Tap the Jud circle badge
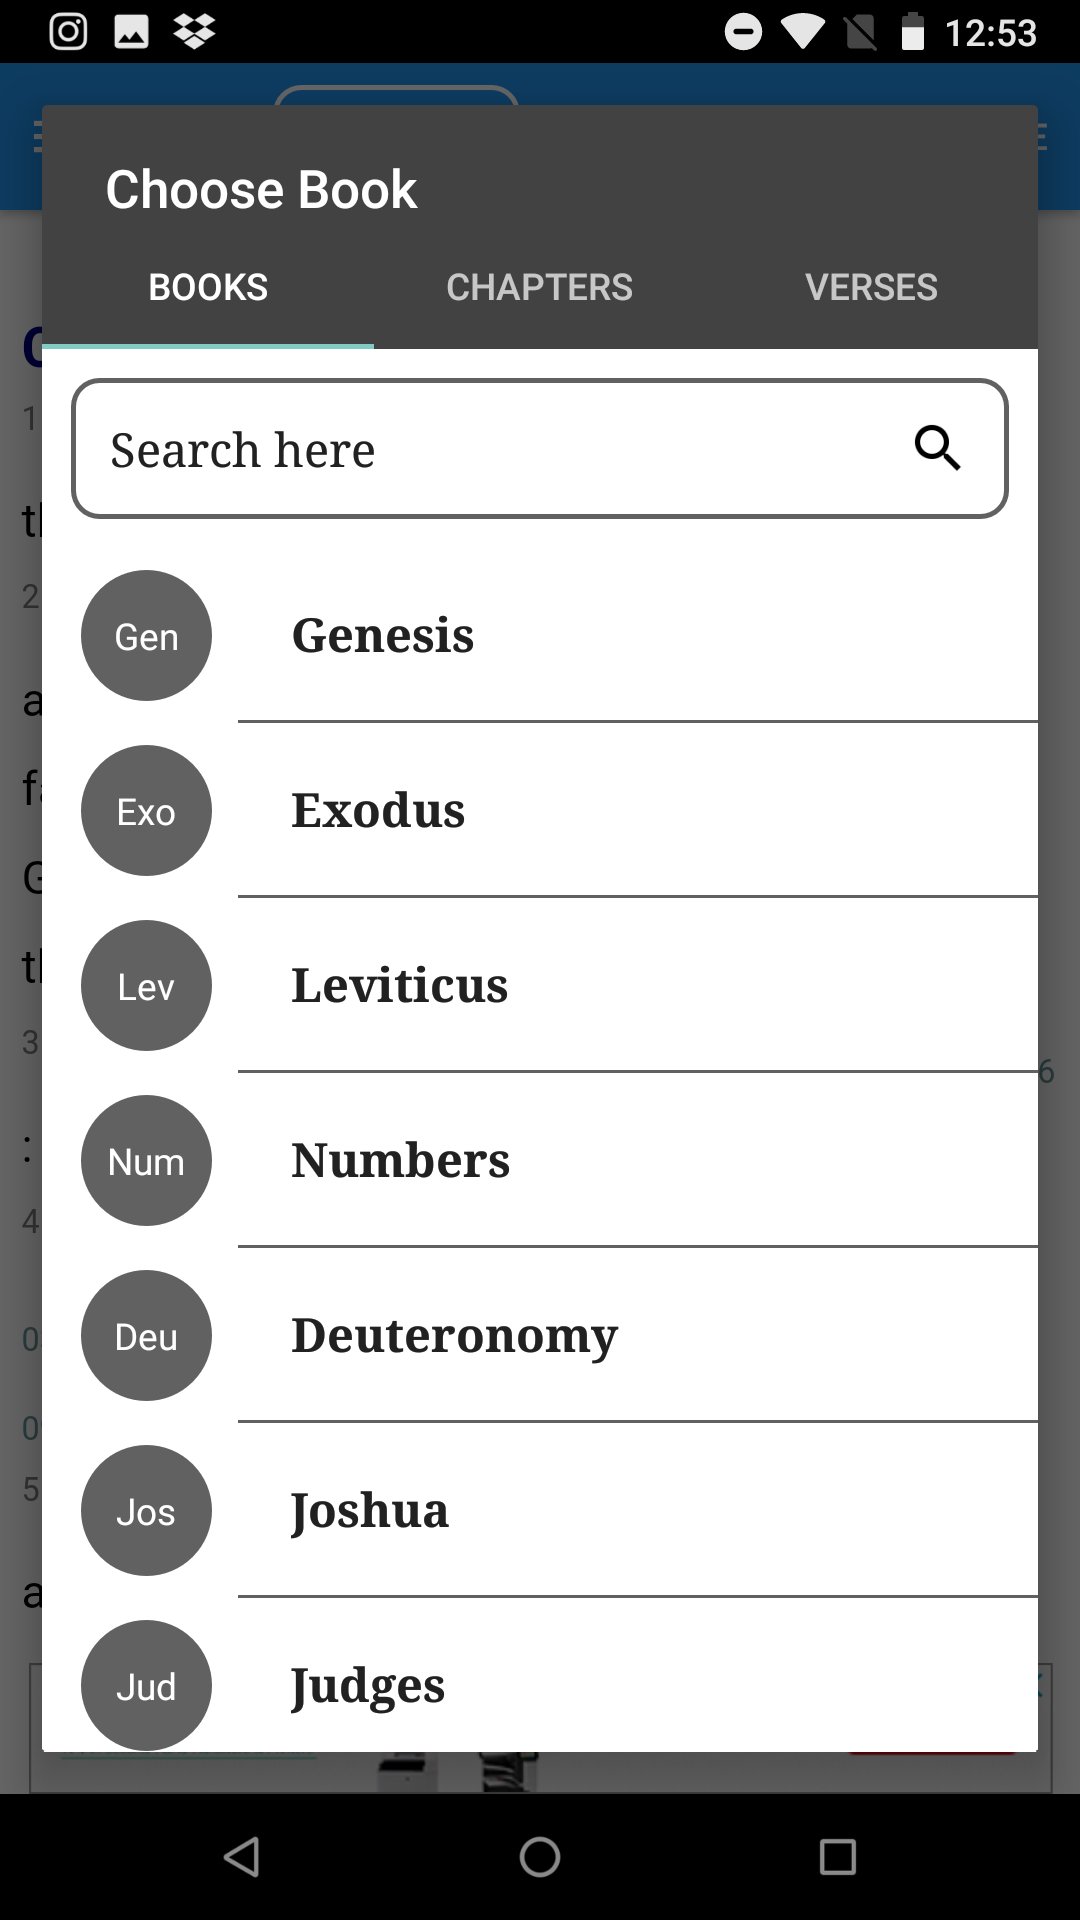1080x1920 pixels. point(146,1685)
